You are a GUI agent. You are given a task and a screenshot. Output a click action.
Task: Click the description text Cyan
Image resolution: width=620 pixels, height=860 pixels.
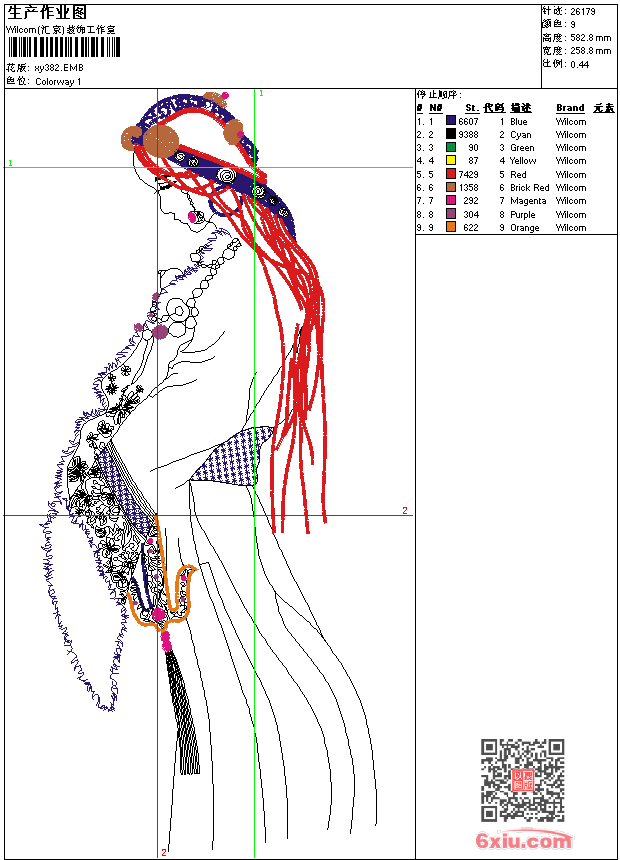[x=521, y=135]
